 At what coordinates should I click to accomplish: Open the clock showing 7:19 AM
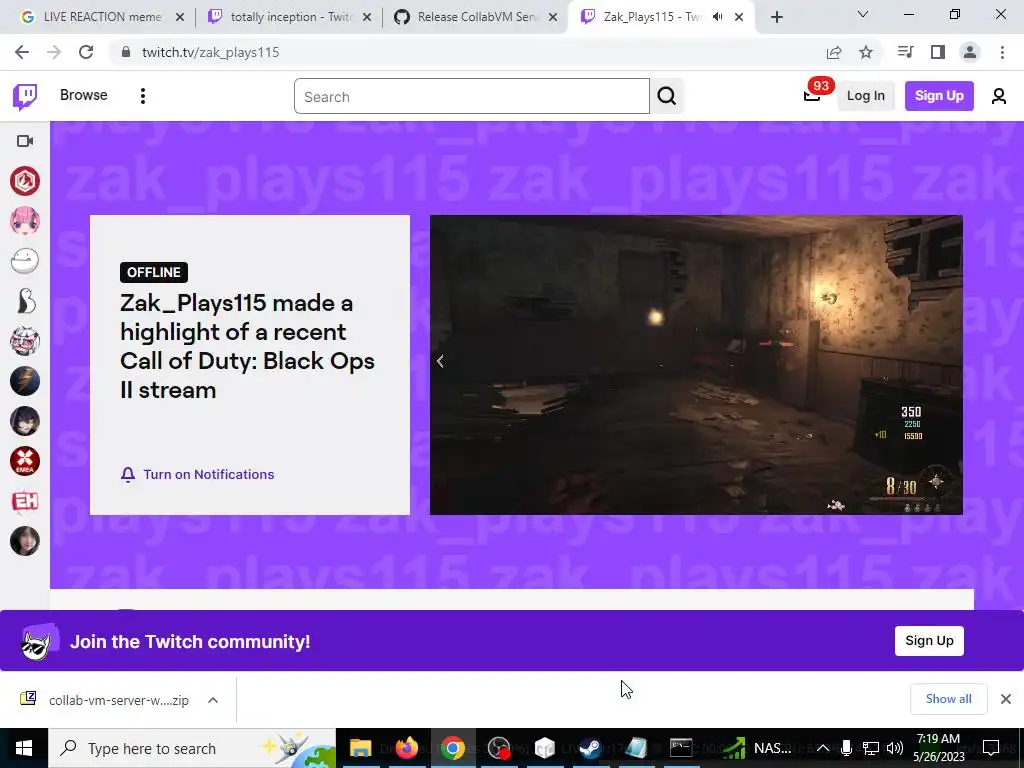938,748
